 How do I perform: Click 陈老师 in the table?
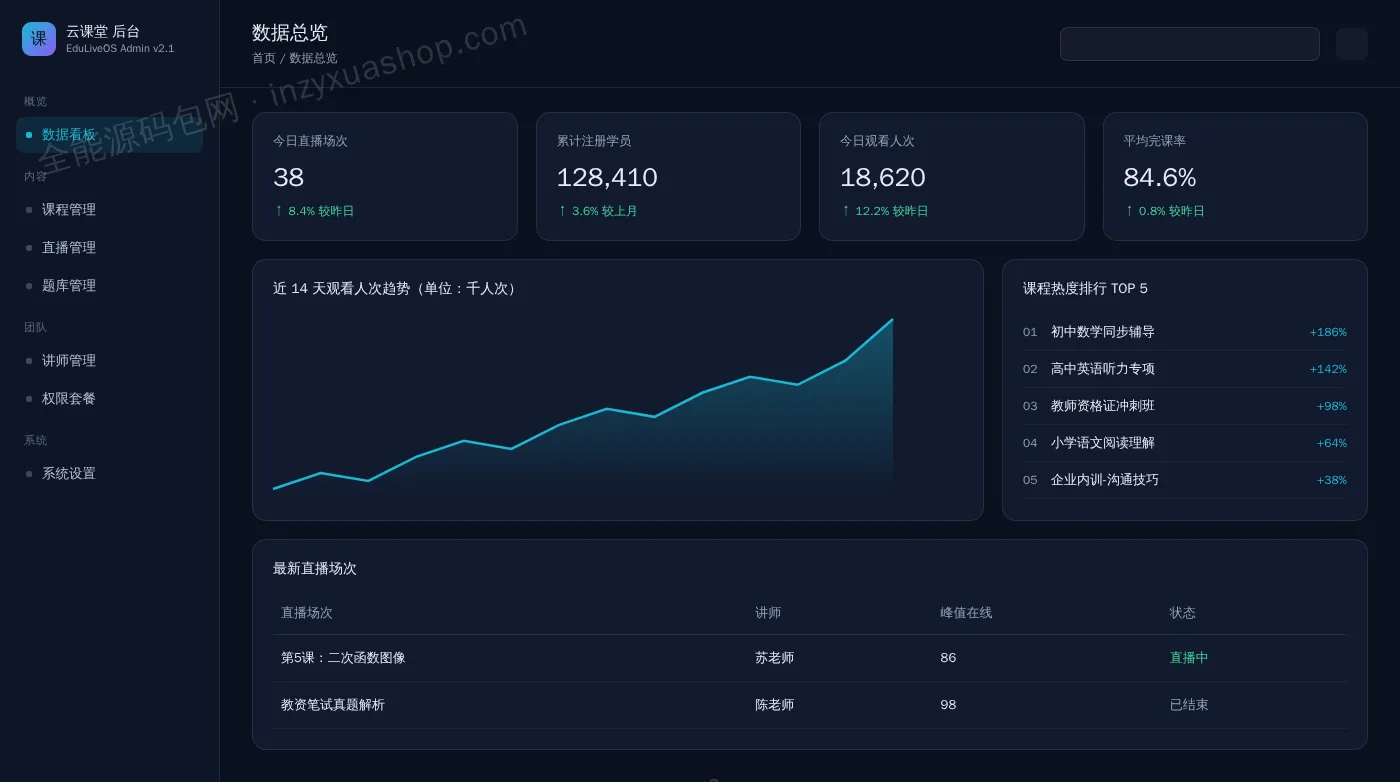click(x=774, y=705)
